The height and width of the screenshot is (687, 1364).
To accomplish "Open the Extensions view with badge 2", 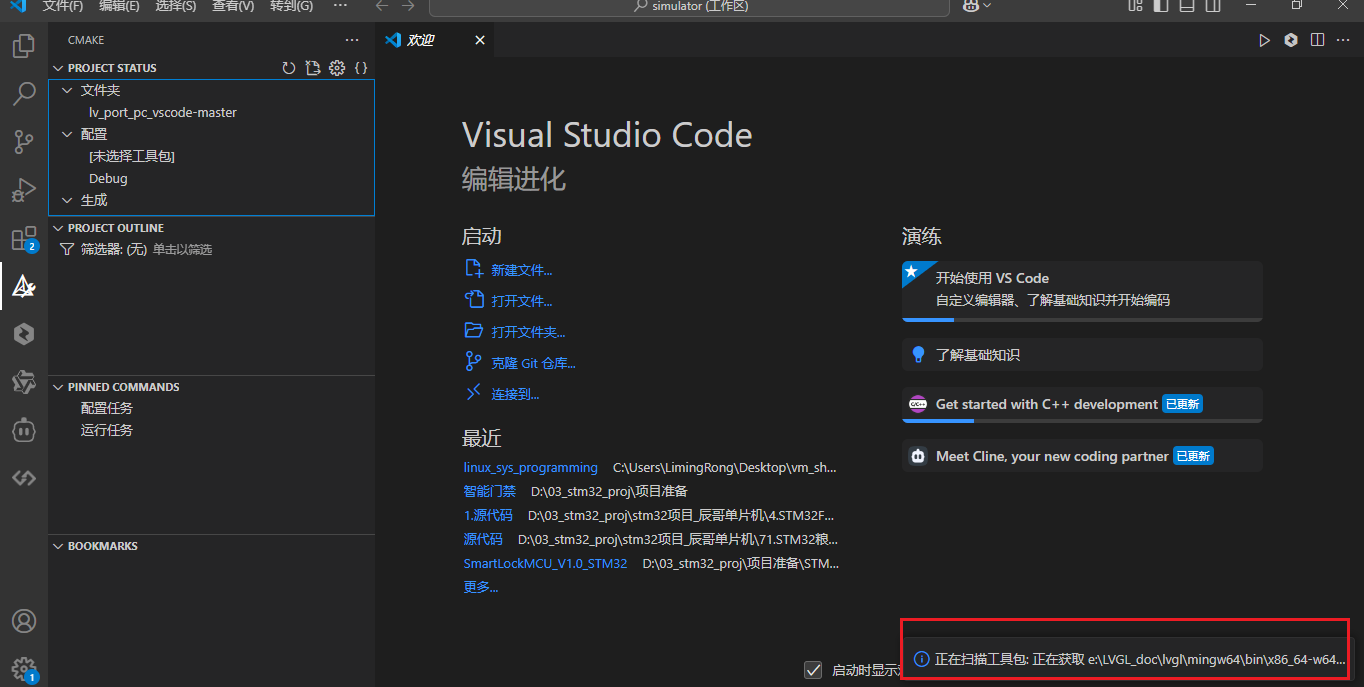I will [x=23, y=239].
